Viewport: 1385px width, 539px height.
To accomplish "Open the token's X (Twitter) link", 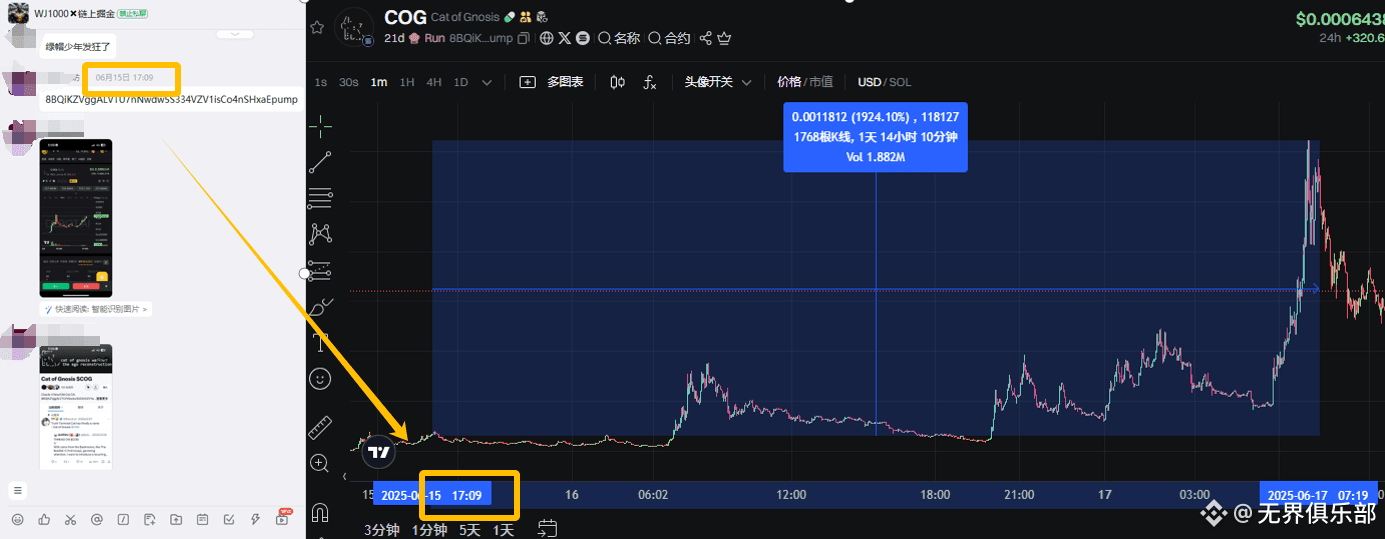I will coord(565,38).
